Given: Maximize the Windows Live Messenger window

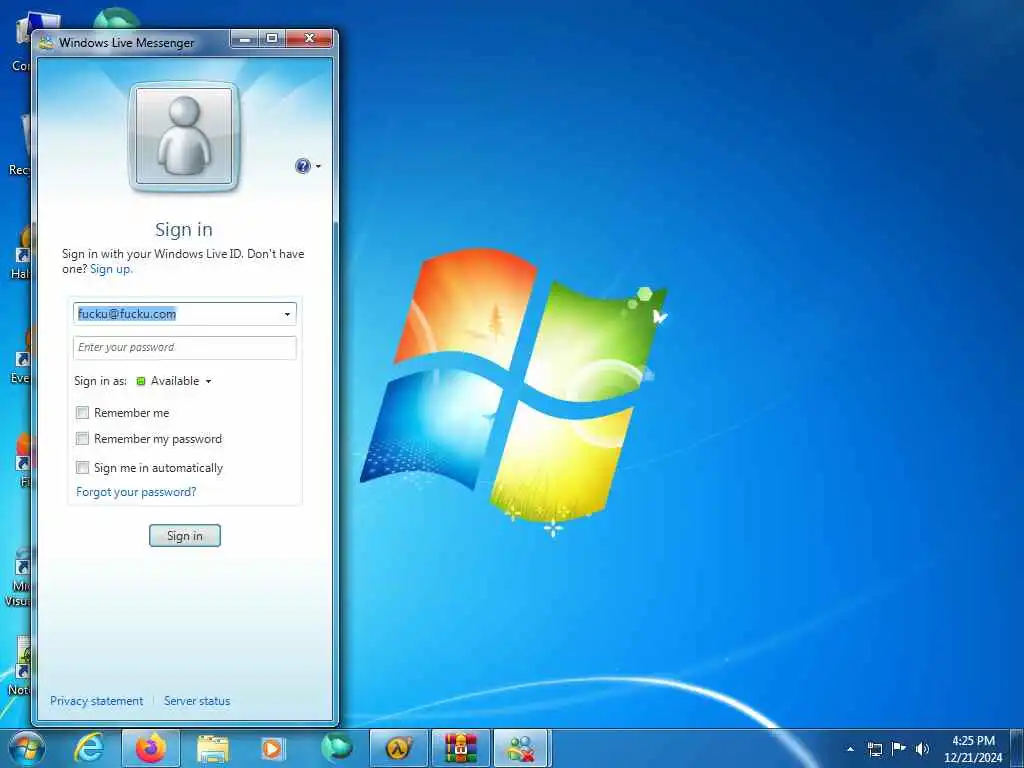Looking at the screenshot, I should [272, 39].
